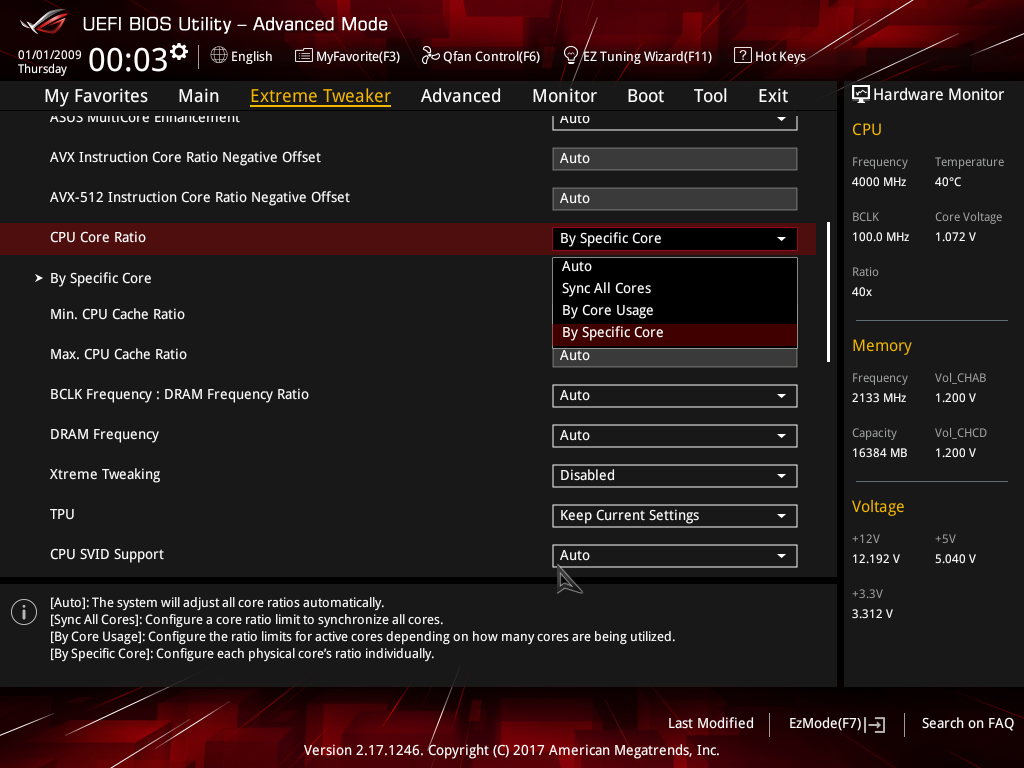The height and width of the screenshot is (768, 1024).
Task: Open BCLK Frequency DRAM Ratio dropdown
Action: click(675, 396)
